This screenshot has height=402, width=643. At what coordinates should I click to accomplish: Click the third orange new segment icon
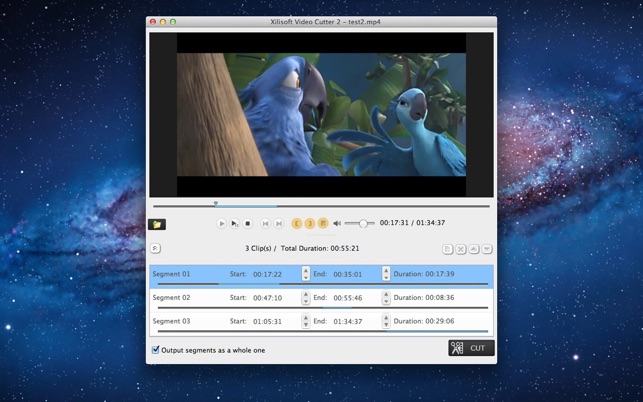[x=323, y=224]
